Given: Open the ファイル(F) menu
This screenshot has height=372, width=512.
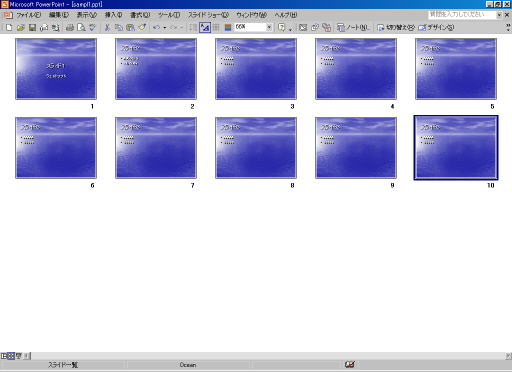Looking at the screenshot, I should (29, 15).
